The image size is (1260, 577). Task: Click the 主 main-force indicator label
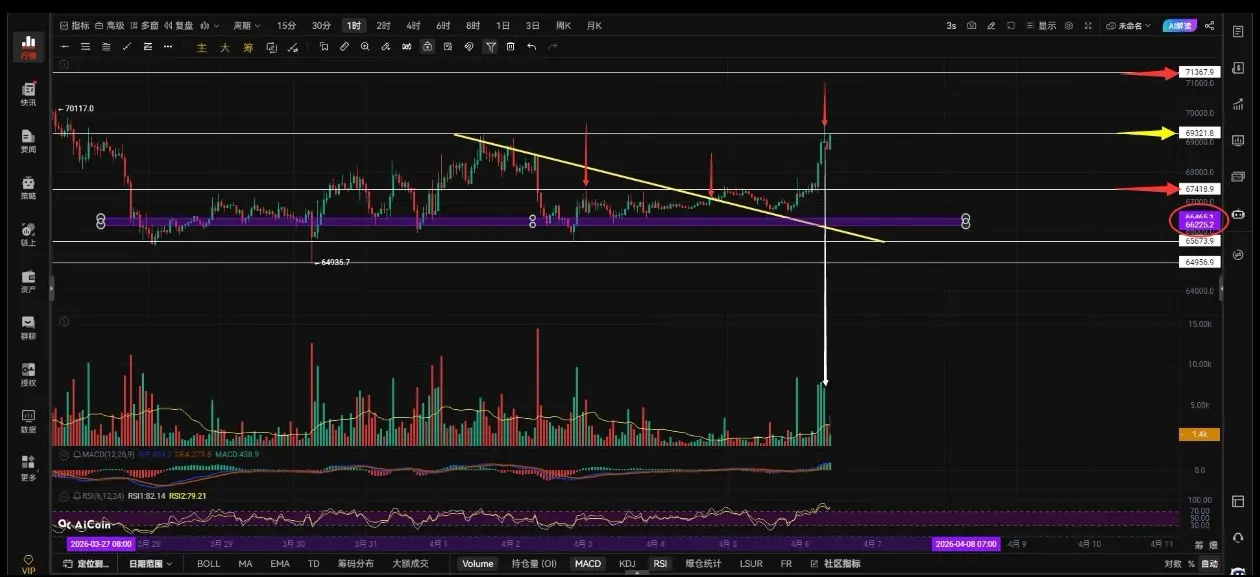pos(202,46)
